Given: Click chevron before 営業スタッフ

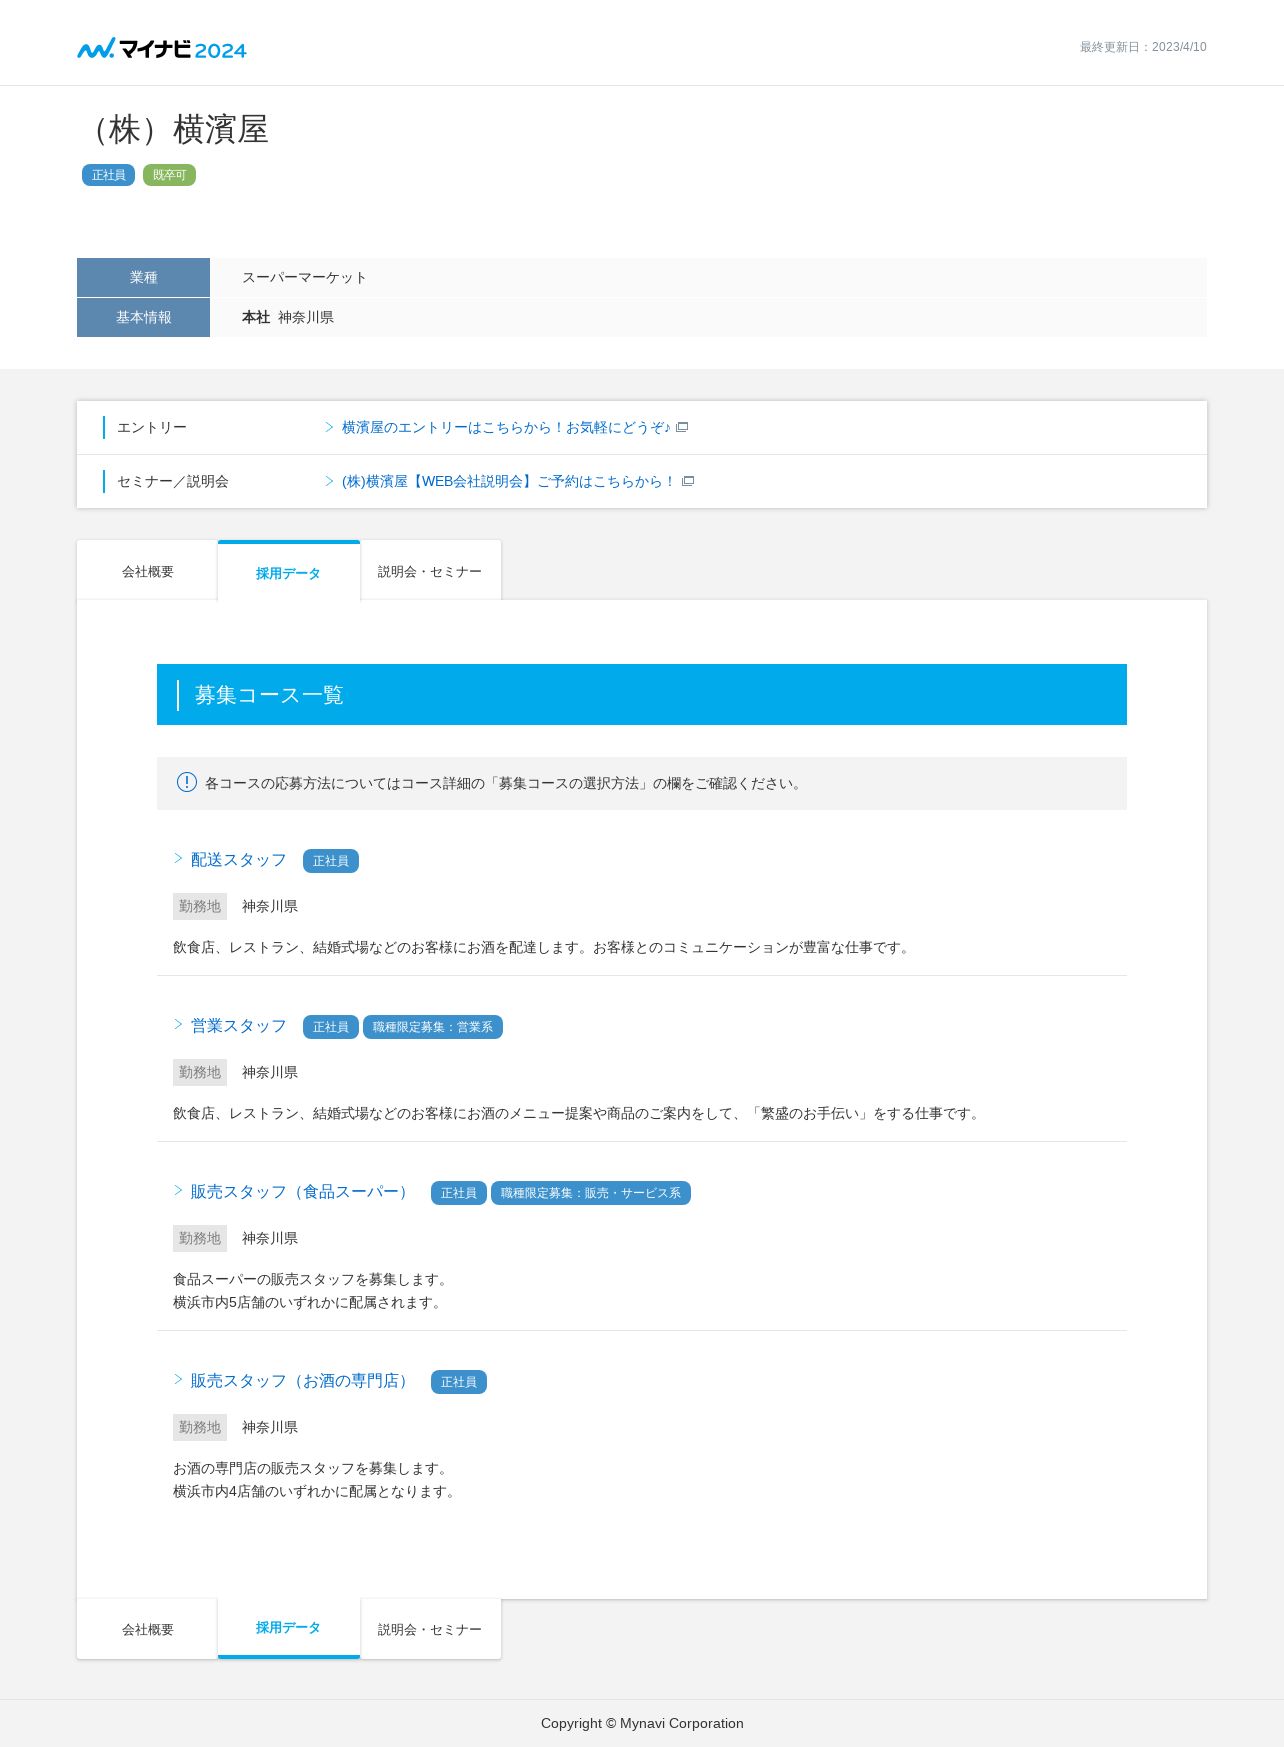Looking at the screenshot, I should pyautogui.click(x=178, y=1025).
